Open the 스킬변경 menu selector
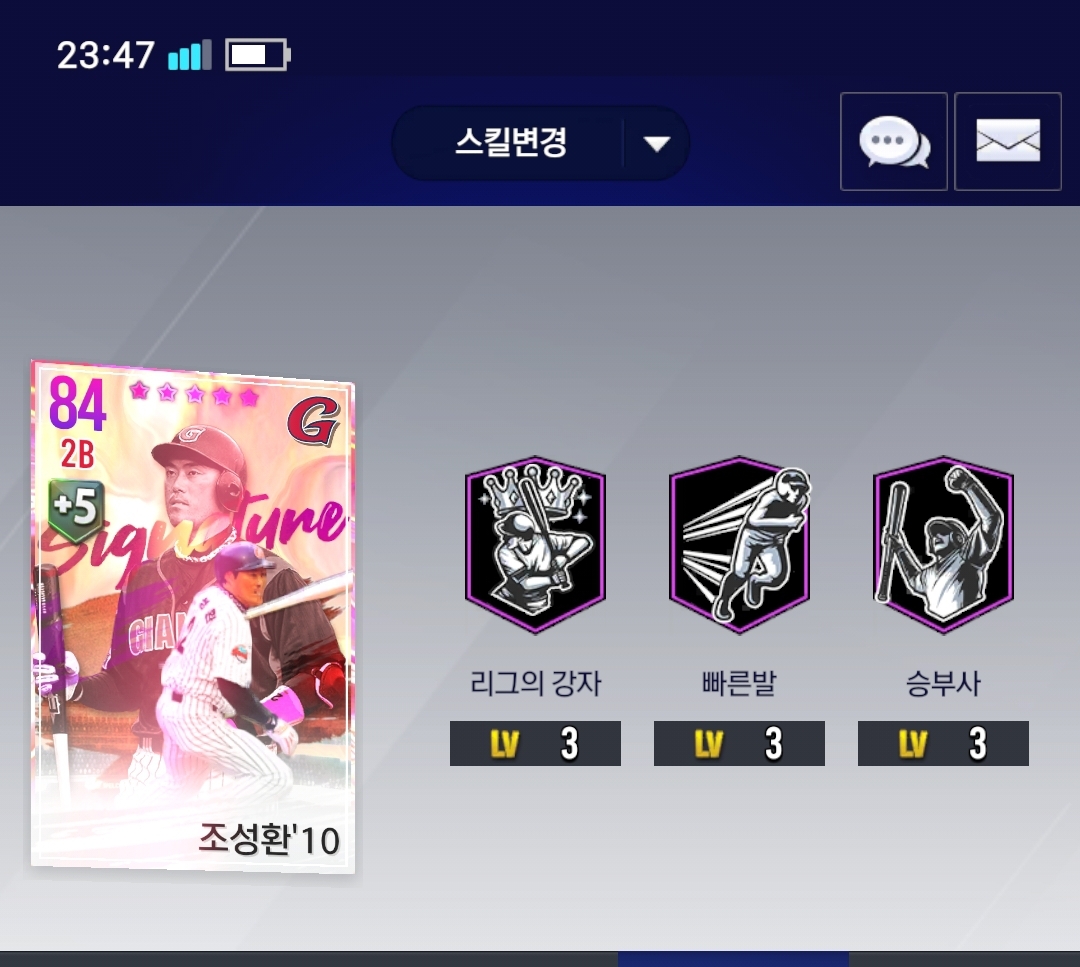 coord(540,143)
